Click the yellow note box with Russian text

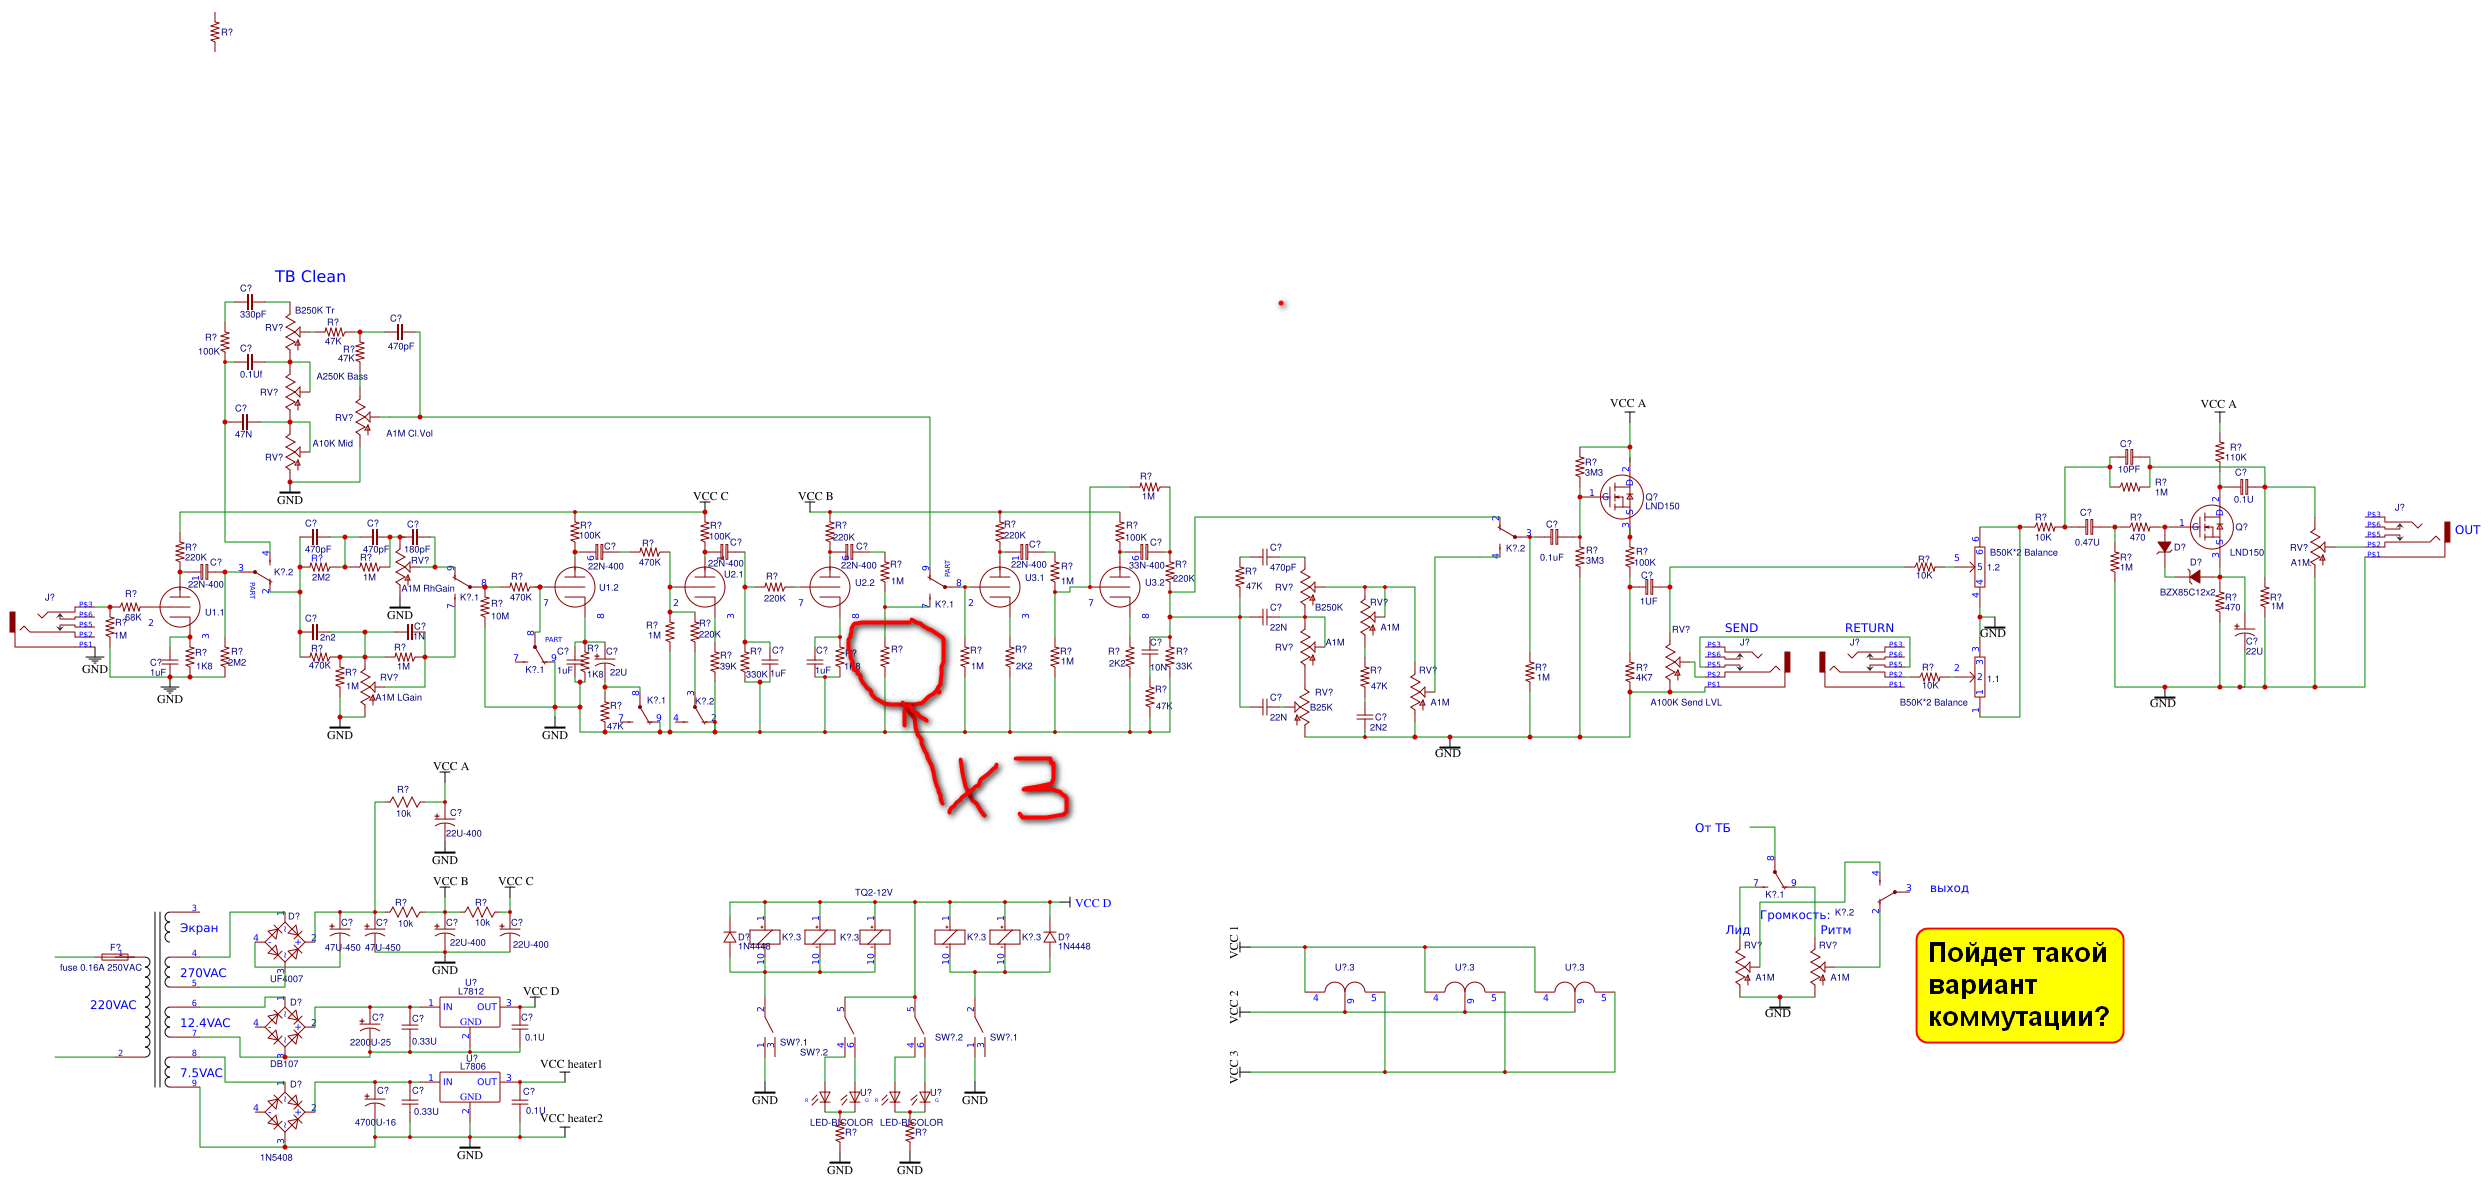pyautogui.click(x=2018, y=985)
